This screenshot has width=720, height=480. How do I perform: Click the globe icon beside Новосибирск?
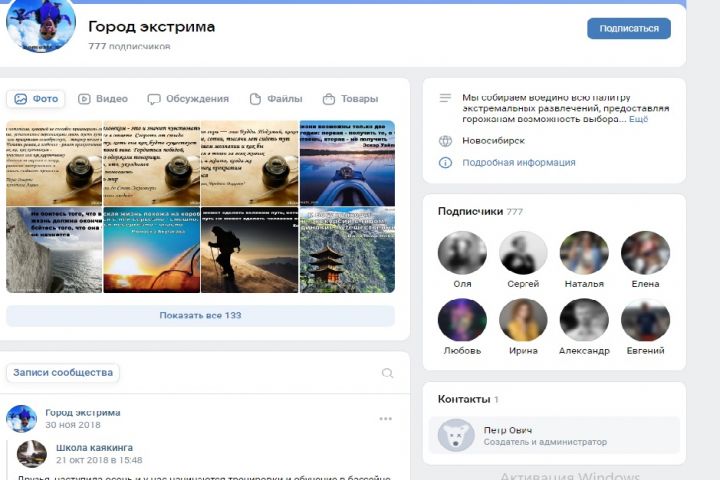[445, 141]
